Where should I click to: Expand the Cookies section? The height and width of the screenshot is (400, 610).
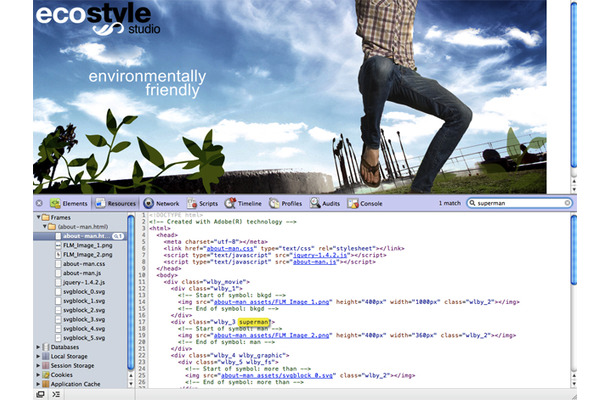(x=38, y=375)
